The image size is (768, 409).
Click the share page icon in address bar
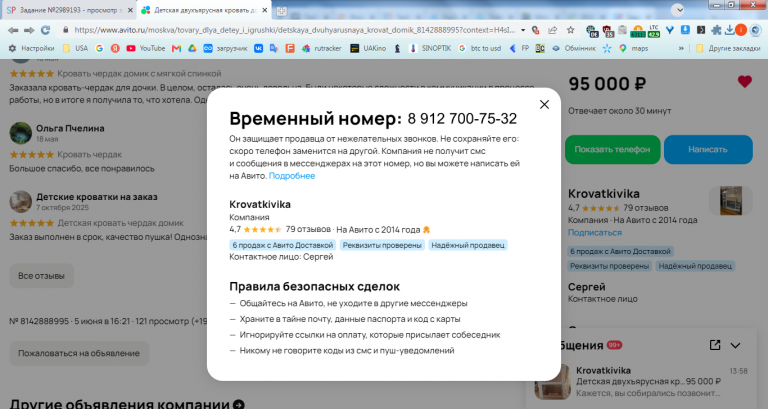click(x=552, y=30)
